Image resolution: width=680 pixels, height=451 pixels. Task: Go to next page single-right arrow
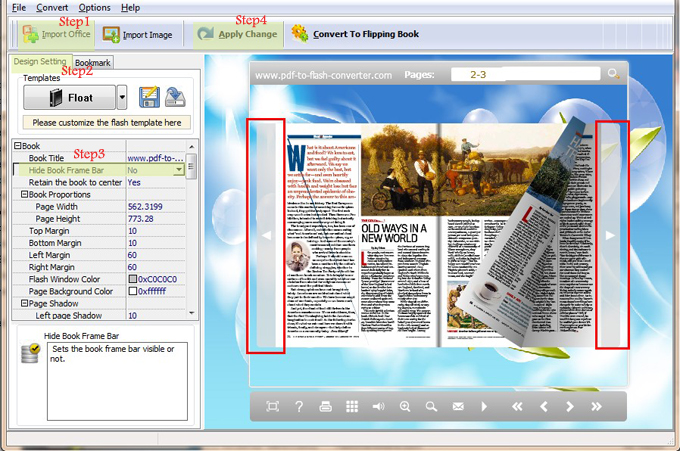coord(570,406)
